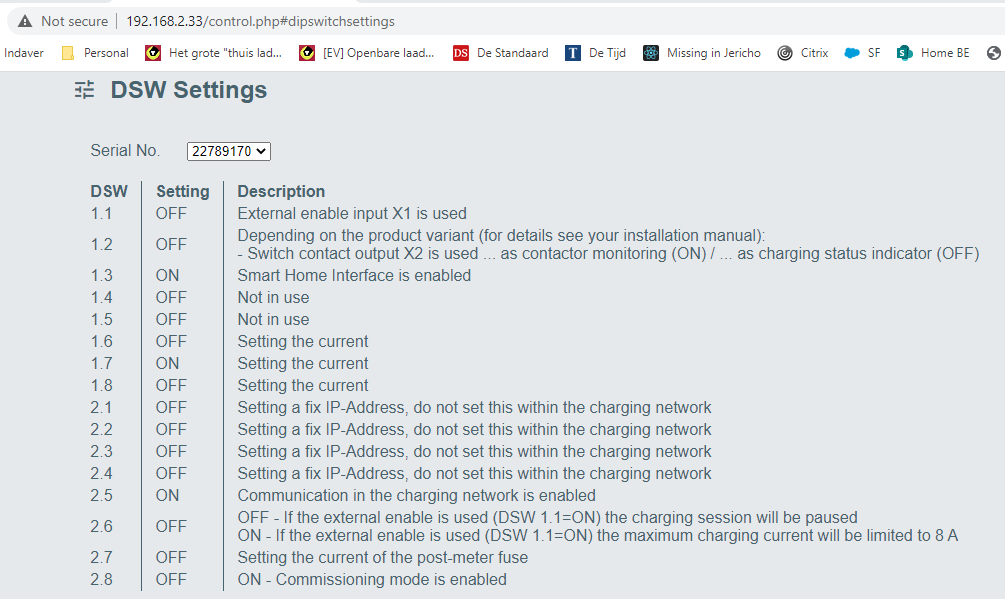1005x599 pixels.
Task: Open the SF Salesforce bookmark
Action: 863,53
